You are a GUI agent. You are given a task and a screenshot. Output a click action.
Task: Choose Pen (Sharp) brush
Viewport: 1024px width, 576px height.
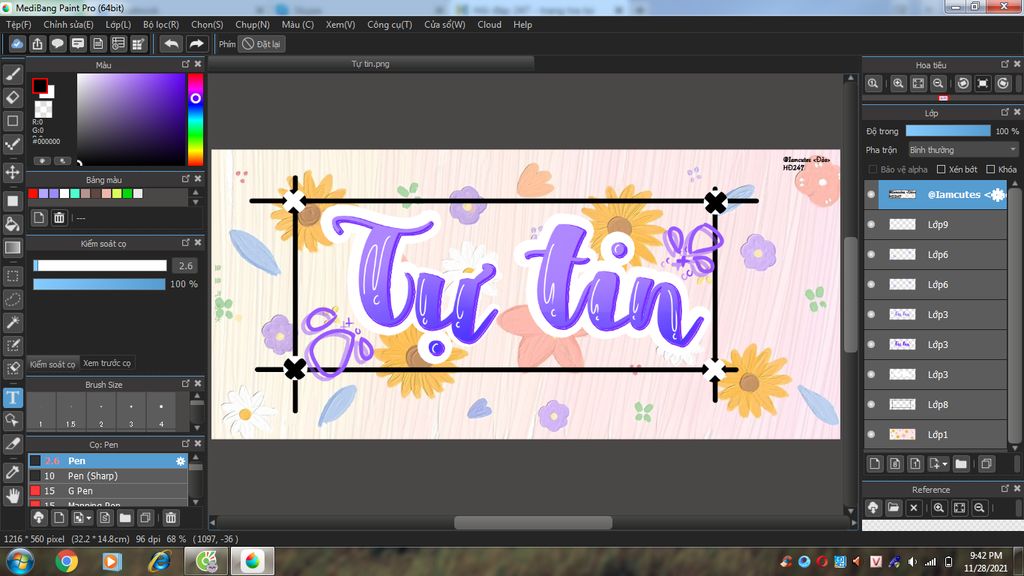(x=108, y=476)
